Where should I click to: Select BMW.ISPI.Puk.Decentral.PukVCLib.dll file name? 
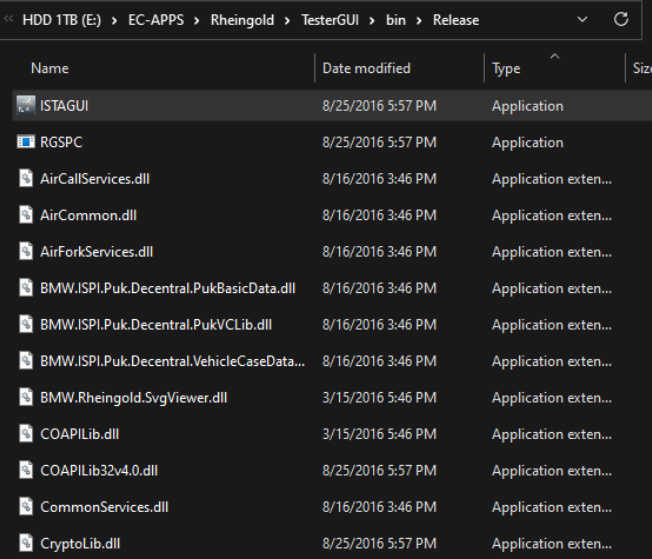click(156, 325)
